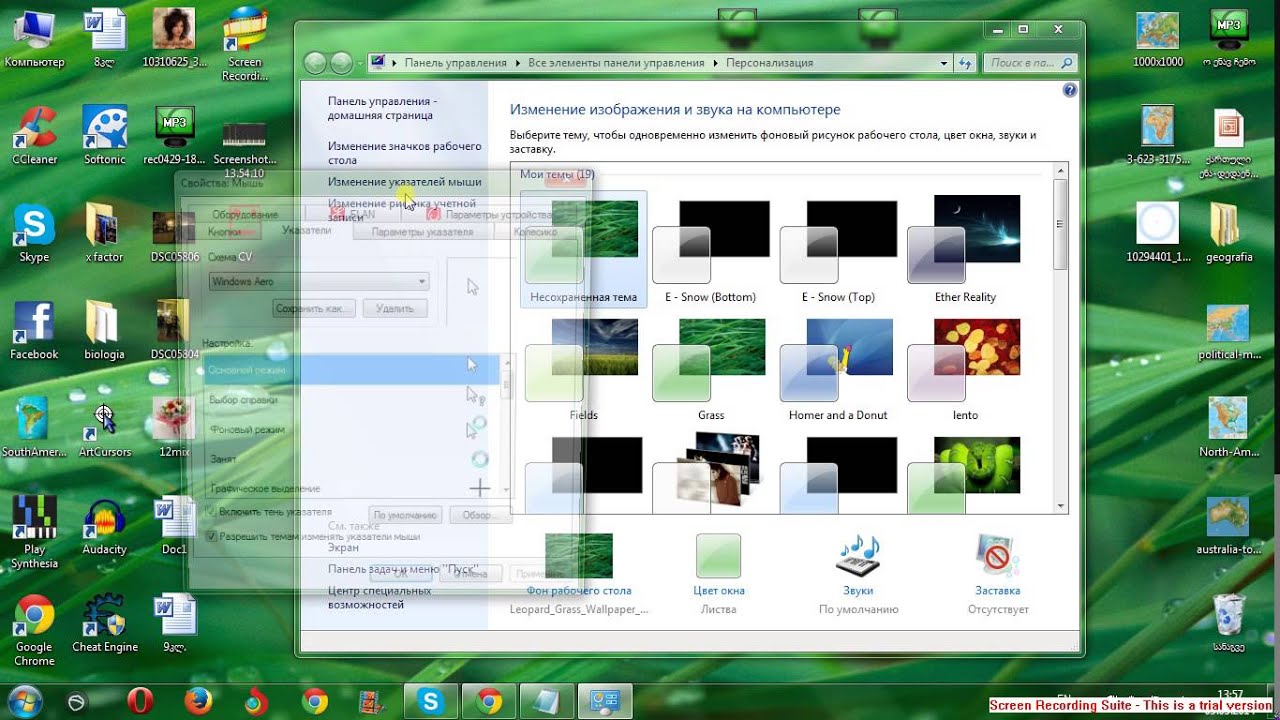Image resolution: width=1280 pixels, height=720 pixels.
Task: Select the North-Am... map icon
Action: (1229, 428)
